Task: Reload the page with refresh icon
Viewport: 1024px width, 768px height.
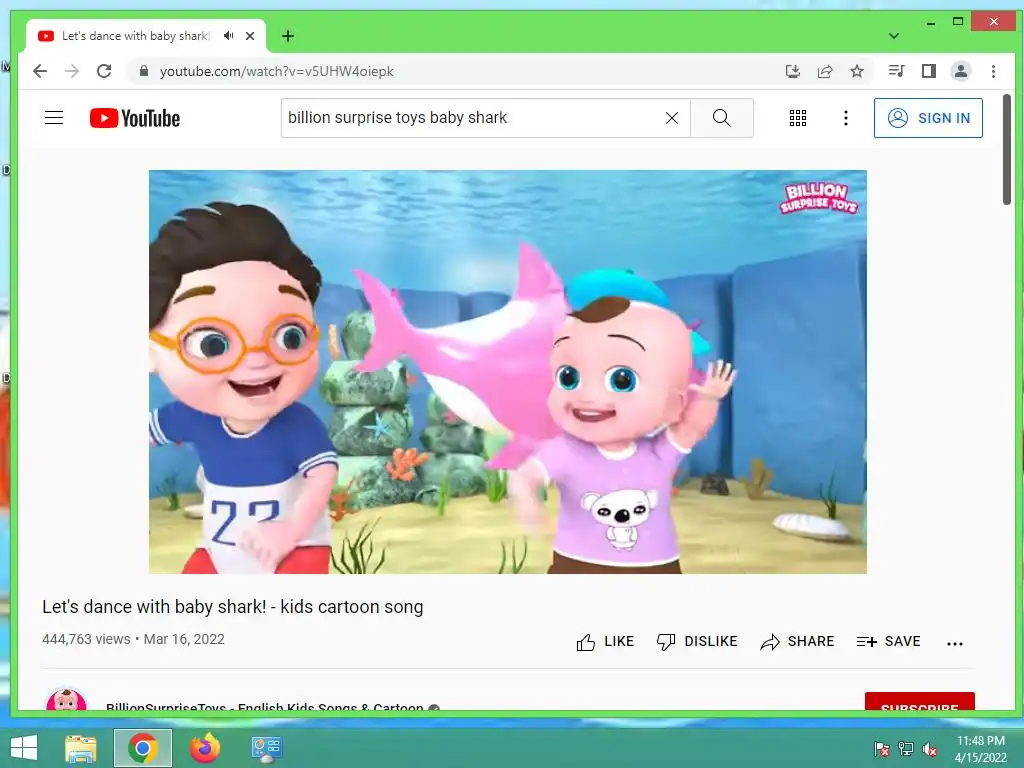Action: coord(104,71)
